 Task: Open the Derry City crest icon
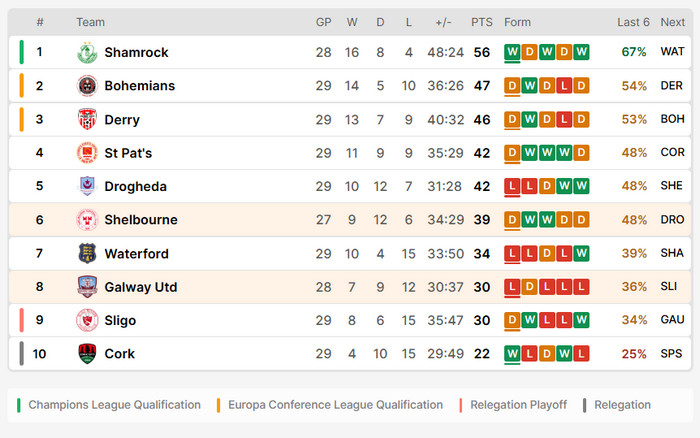click(x=87, y=119)
